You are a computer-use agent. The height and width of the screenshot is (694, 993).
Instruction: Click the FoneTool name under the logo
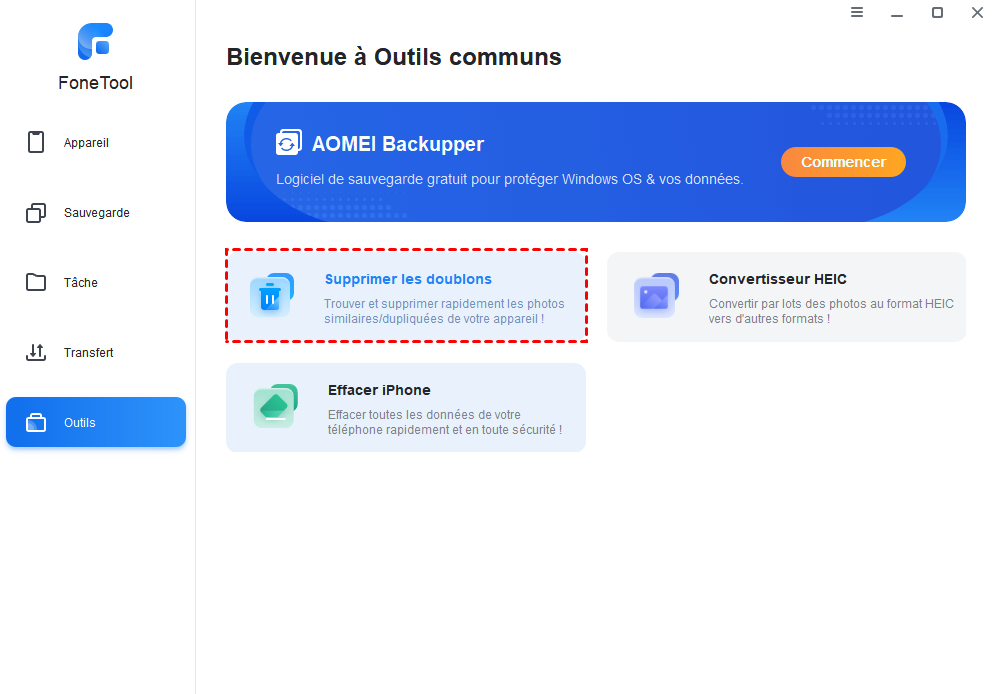[96, 83]
